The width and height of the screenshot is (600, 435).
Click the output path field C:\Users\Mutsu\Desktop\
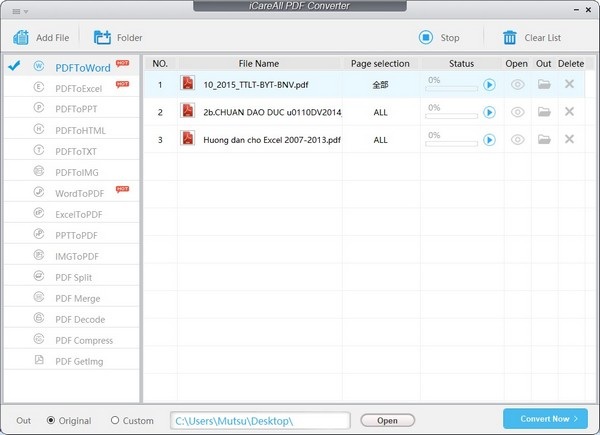260,421
